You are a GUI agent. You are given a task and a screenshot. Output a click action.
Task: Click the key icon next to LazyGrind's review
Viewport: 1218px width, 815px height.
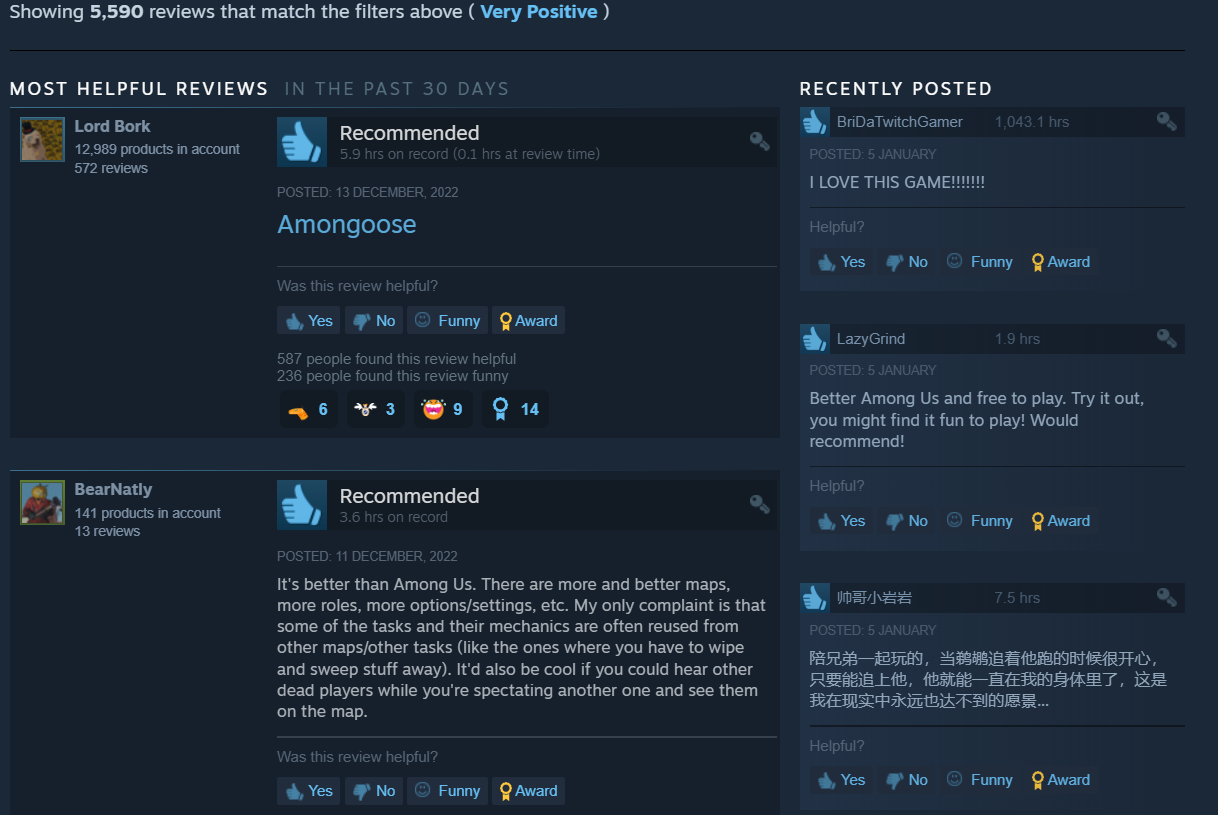click(x=1166, y=338)
